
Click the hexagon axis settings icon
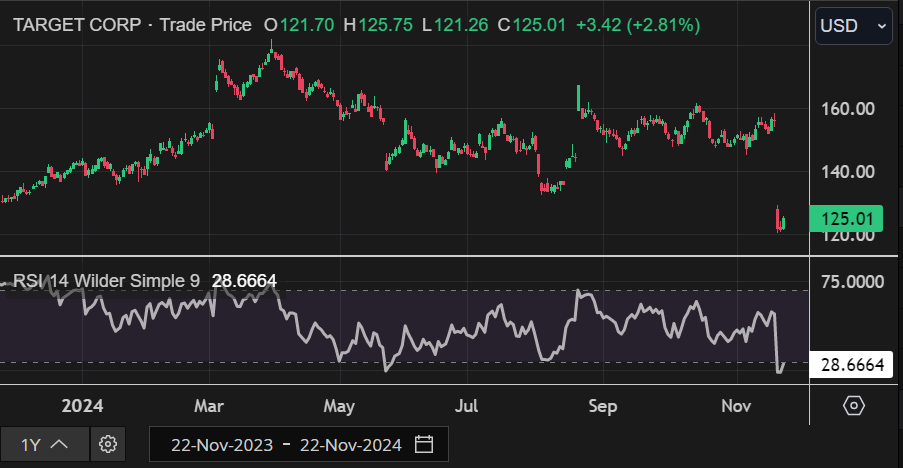coord(853,406)
